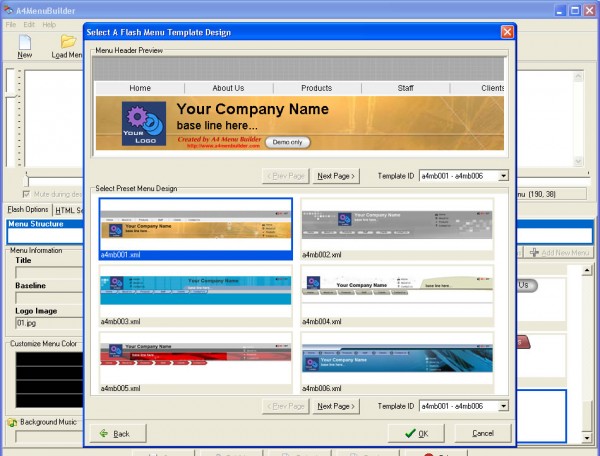Click the a4mb001.xml file label

point(121,255)
